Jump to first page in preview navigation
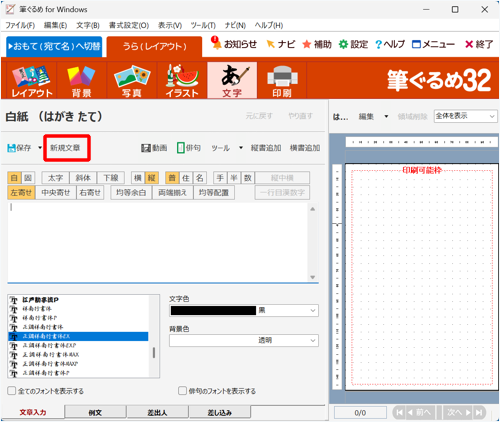Image resolution: width=500 pixels, height=422 pixels. (x=399, y=413)
